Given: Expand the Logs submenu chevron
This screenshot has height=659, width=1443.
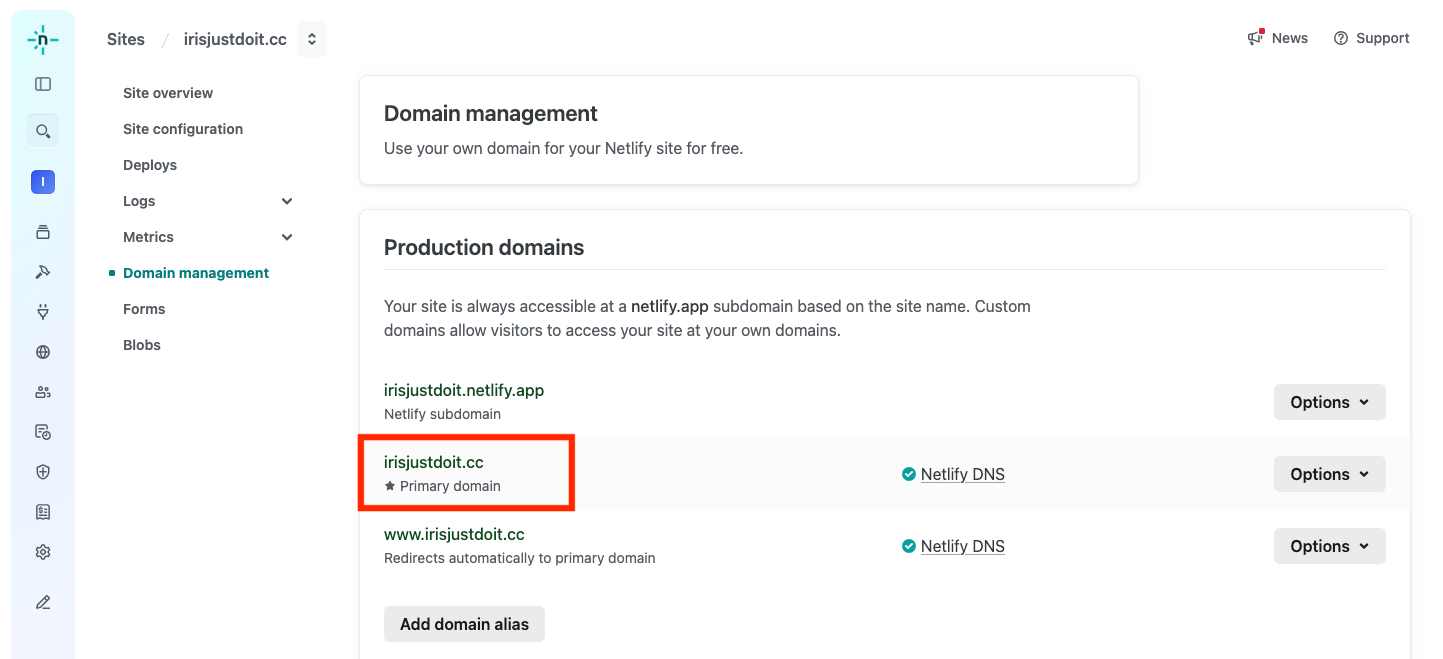Looking at the screenshot, I should (x=287, y=201).
